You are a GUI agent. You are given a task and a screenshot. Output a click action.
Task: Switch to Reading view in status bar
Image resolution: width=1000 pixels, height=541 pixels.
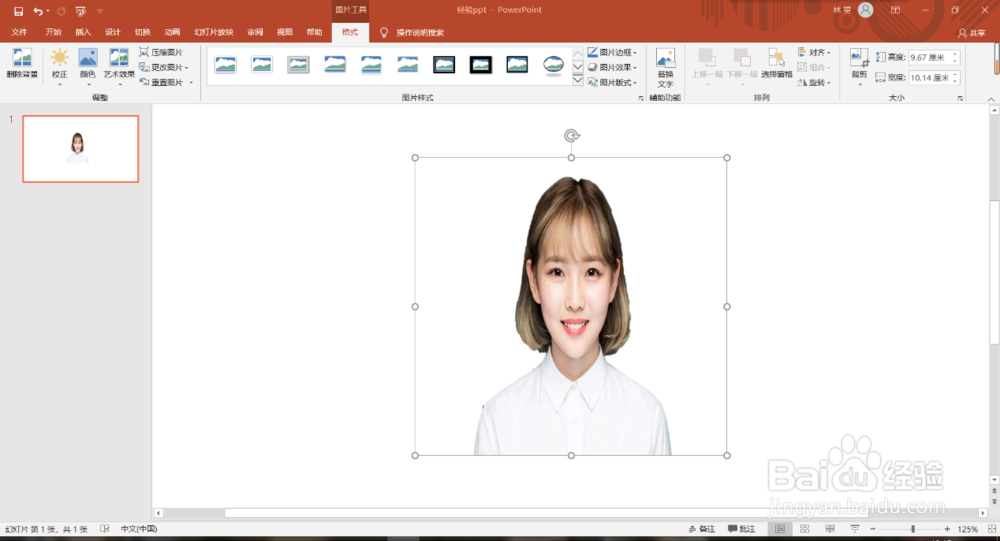tap(829, 529)
